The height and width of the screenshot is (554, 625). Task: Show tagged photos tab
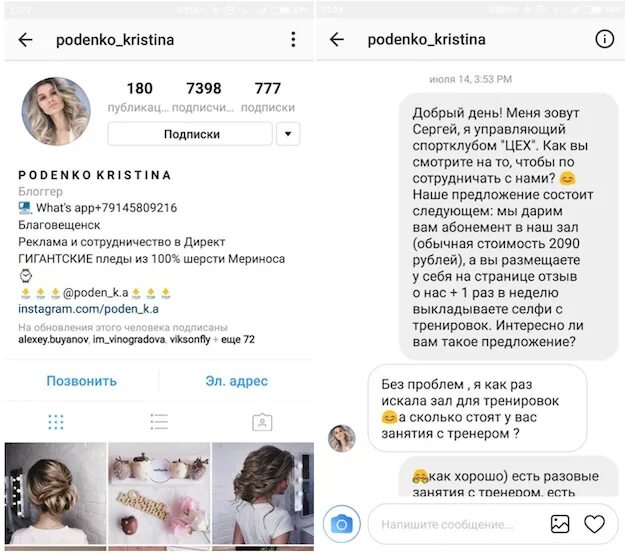point(262,422)
